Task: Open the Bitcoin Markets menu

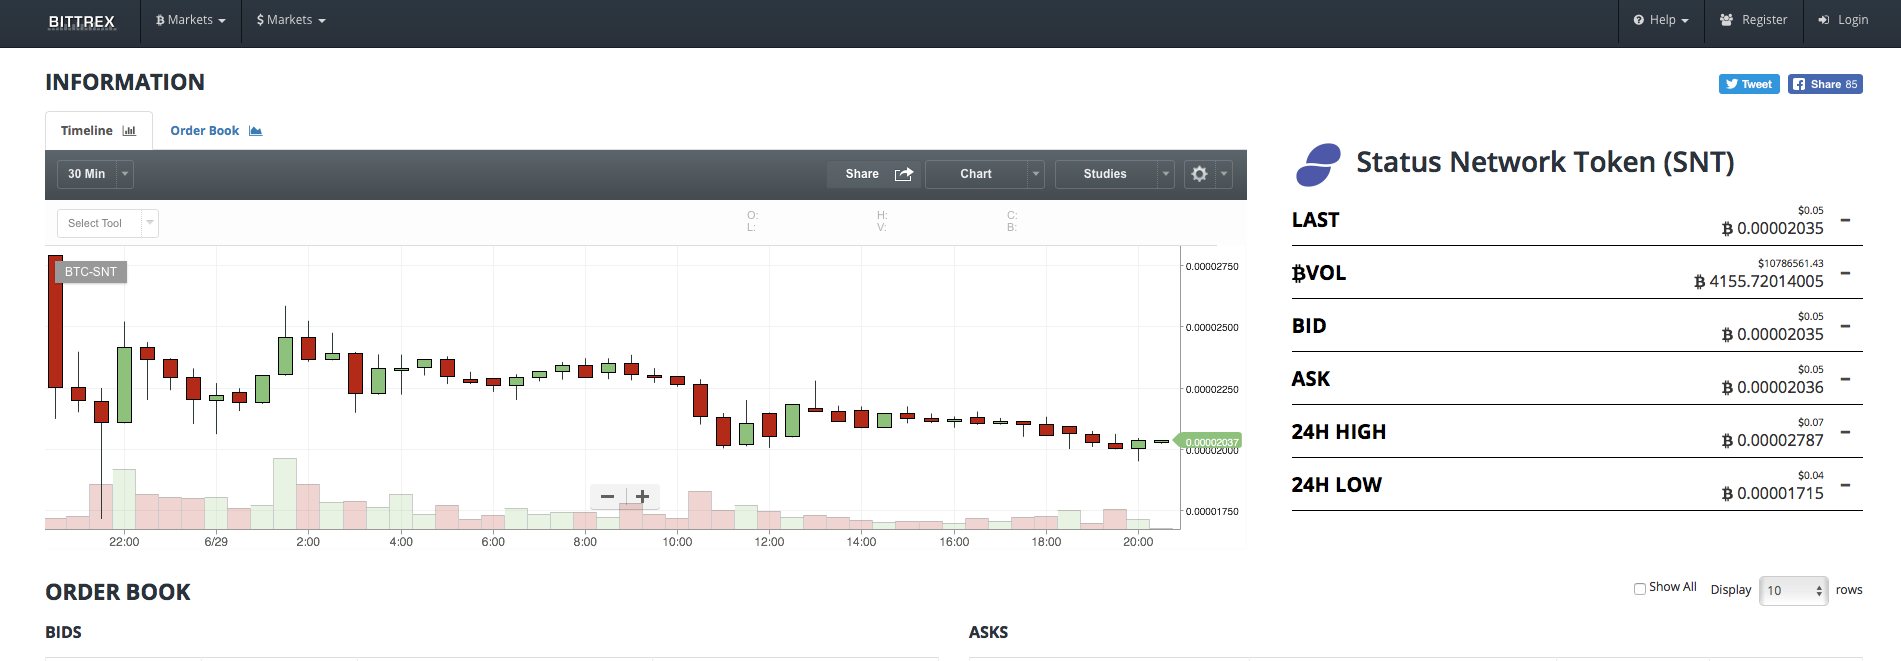Action: click(x=191, y=20)
